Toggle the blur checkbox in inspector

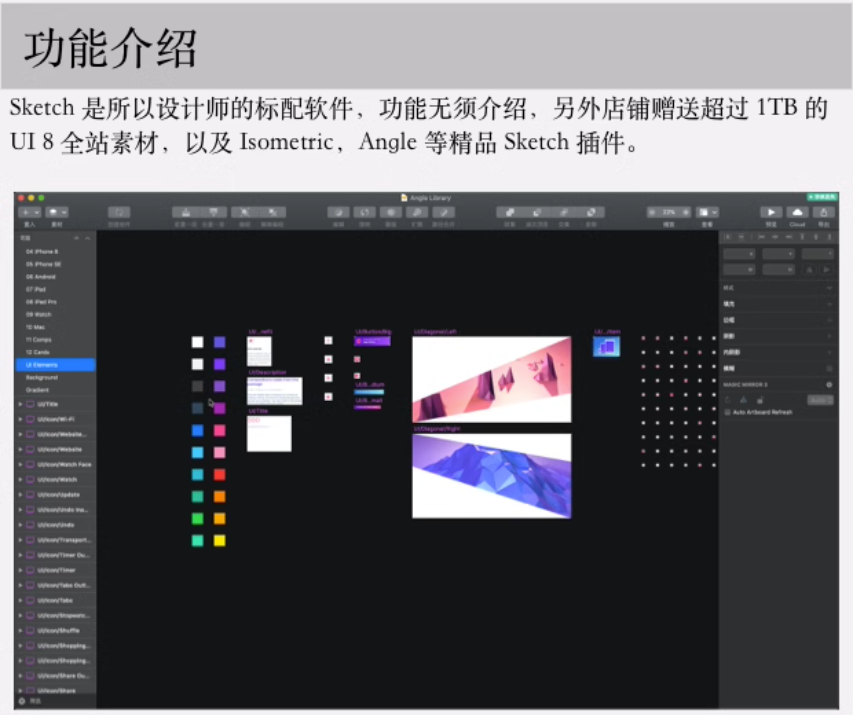pos(829,368)
